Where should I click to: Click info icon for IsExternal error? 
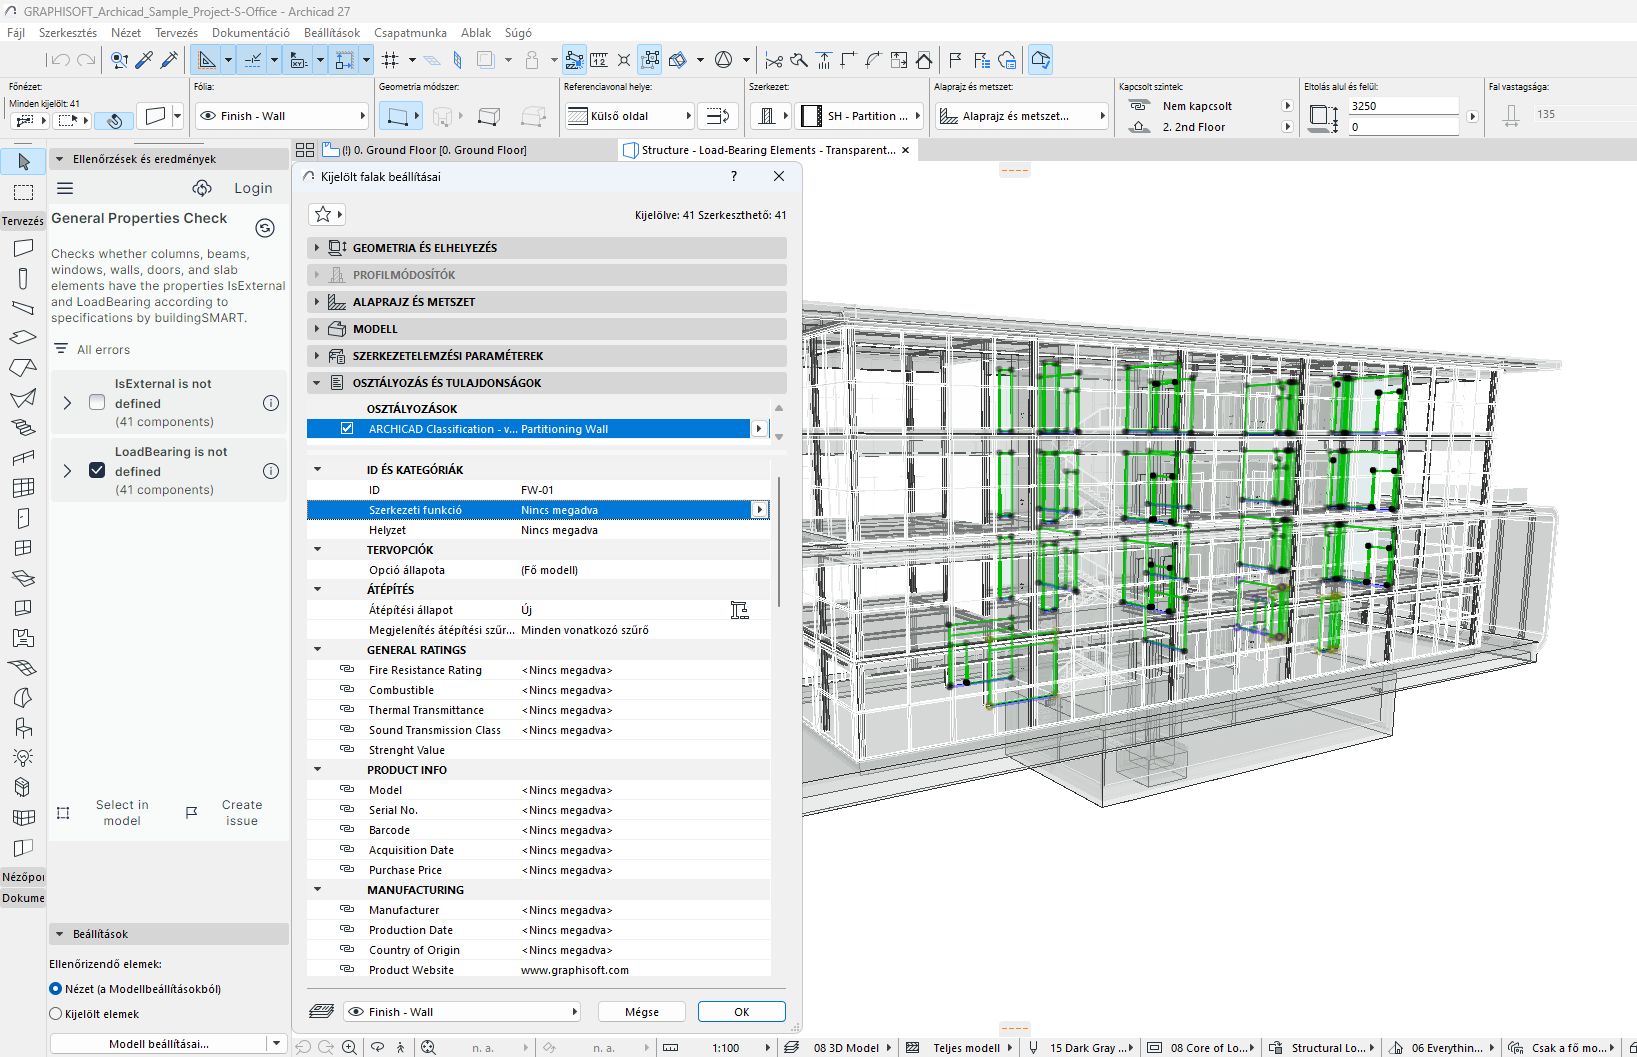pyautogui.click(x=271, y=403)
